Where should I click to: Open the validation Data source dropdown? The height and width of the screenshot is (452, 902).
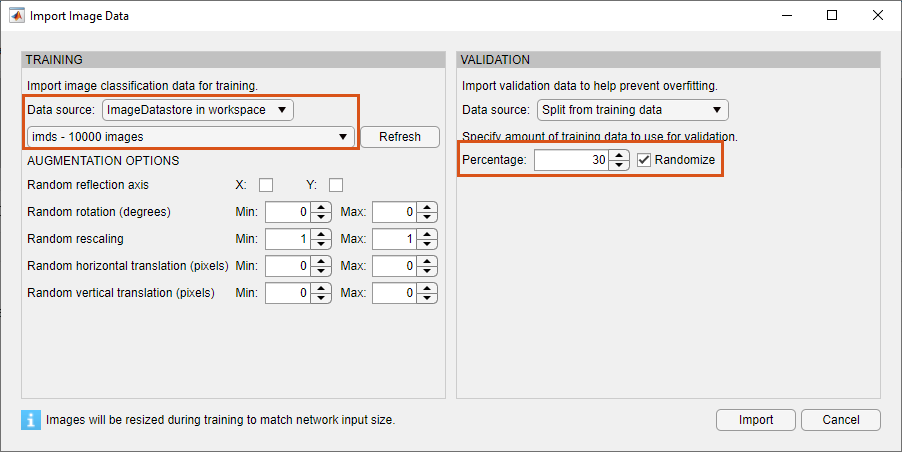coord(632,110)
